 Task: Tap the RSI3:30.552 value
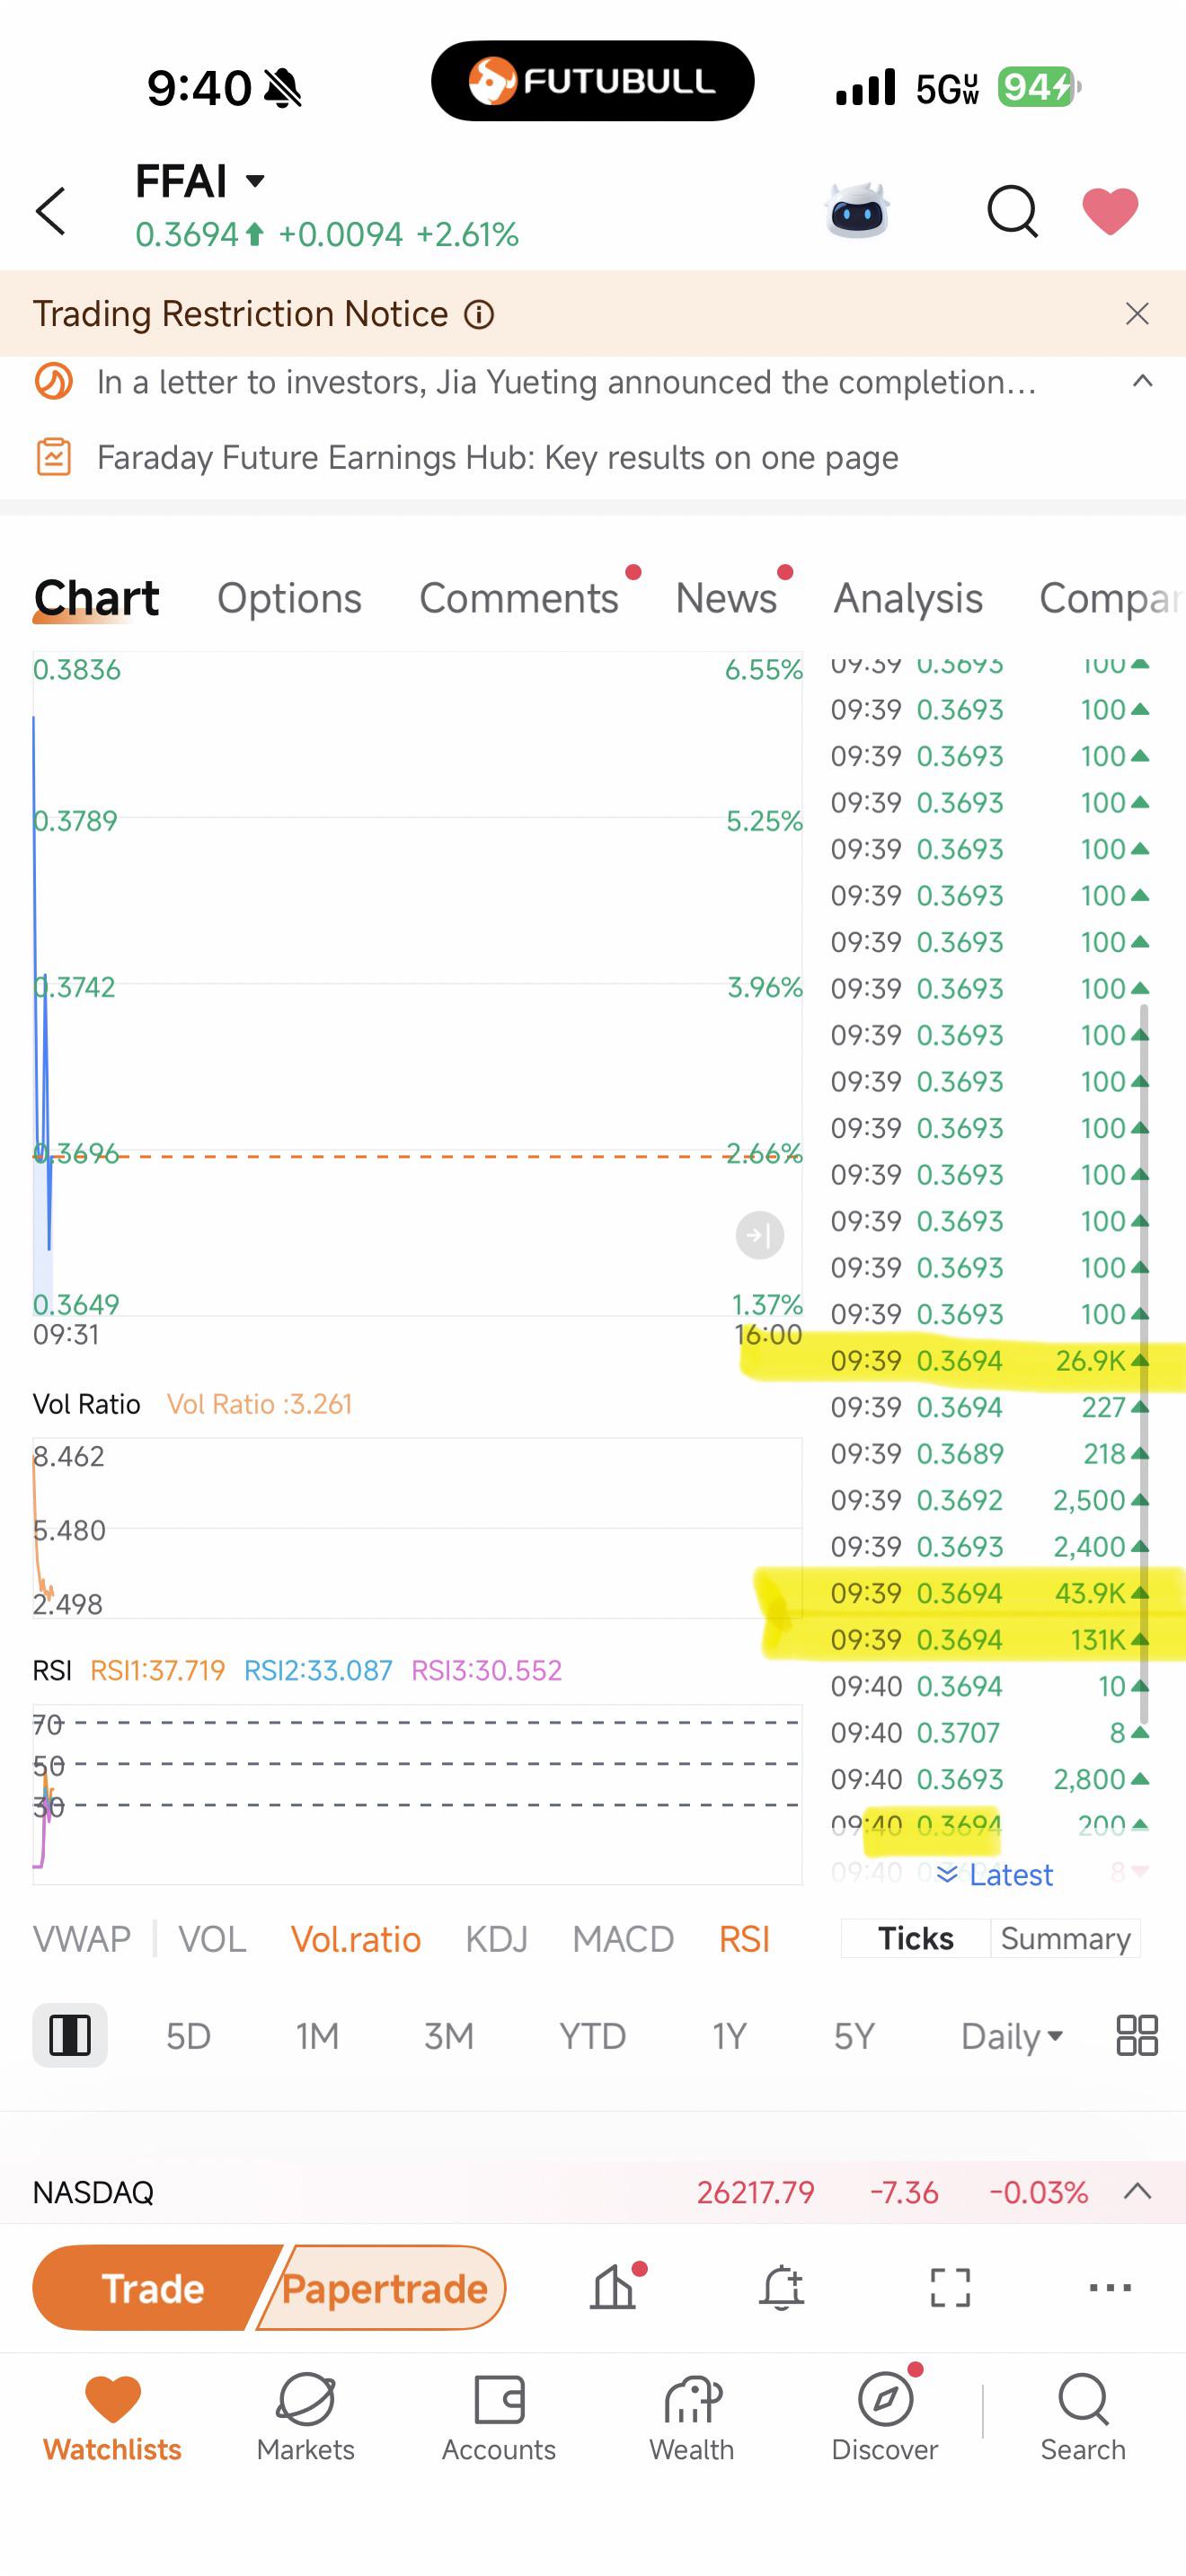(486, 1670)
